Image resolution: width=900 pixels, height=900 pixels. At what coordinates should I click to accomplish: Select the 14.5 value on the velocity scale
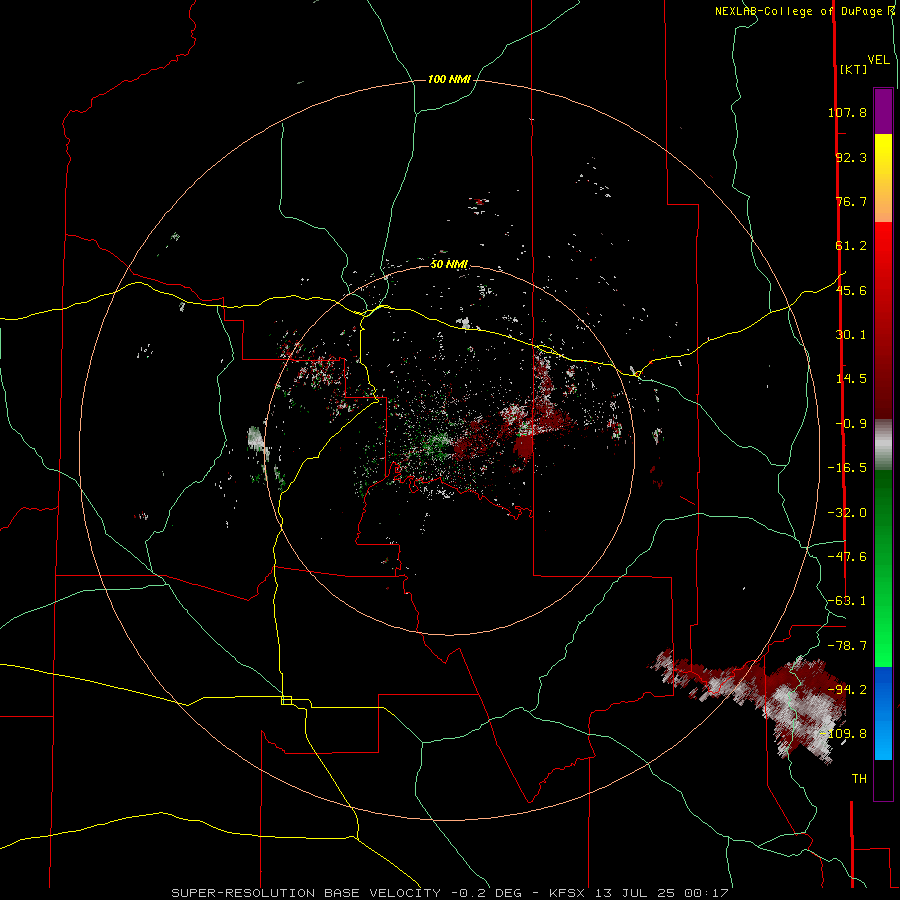click(851, 379)
